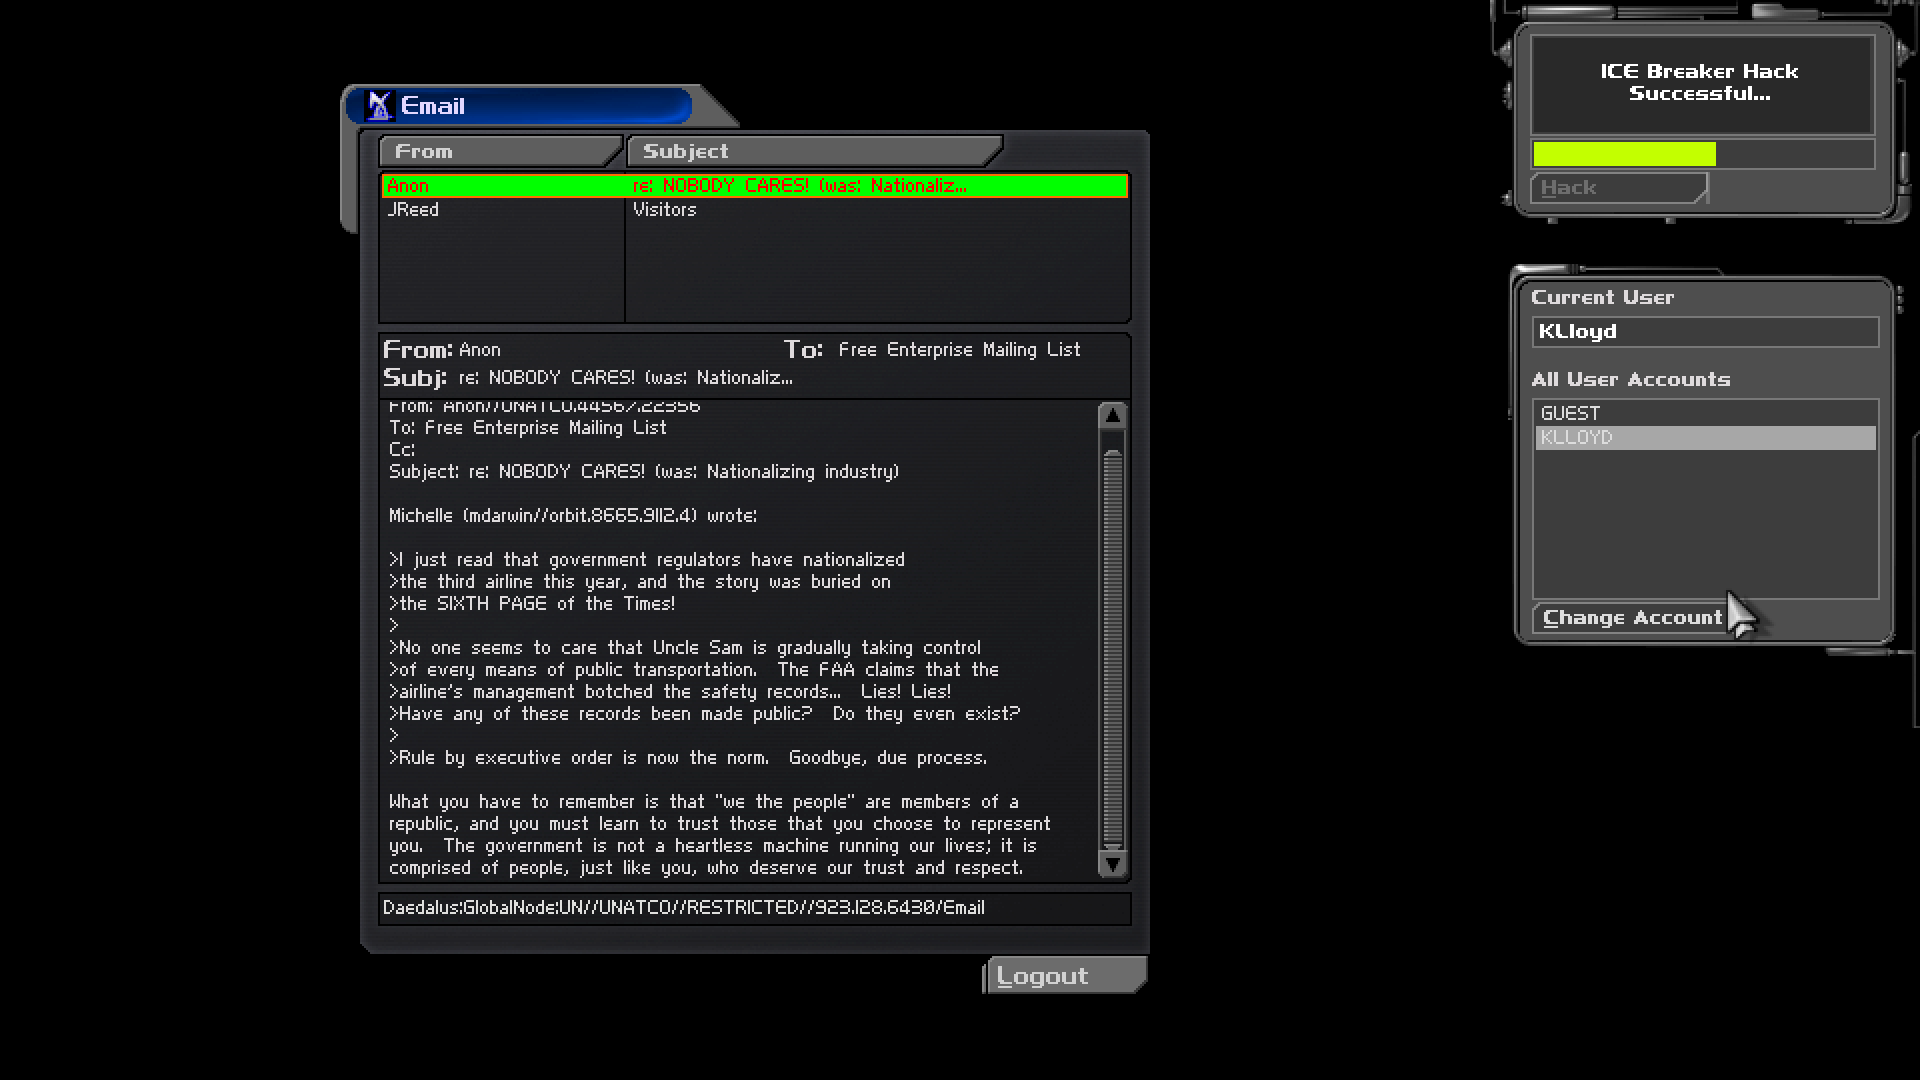
Task: Click the grayed Hack button
Action: (1619, 188)
